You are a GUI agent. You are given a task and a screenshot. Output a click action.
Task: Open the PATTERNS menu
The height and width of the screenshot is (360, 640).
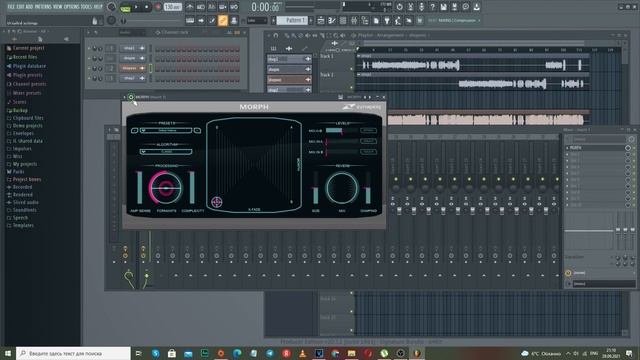43,7
